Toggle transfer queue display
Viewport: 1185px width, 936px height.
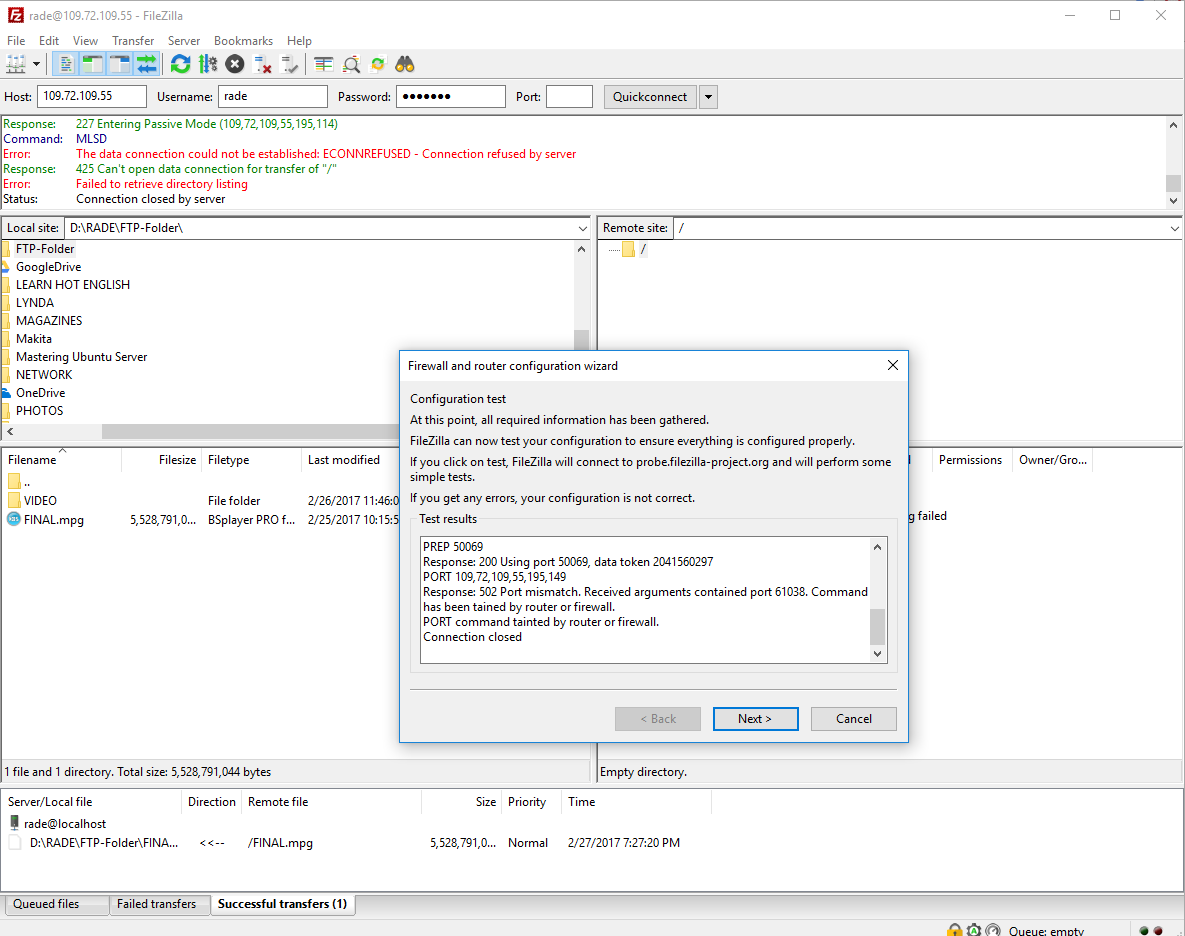(147, 64)
